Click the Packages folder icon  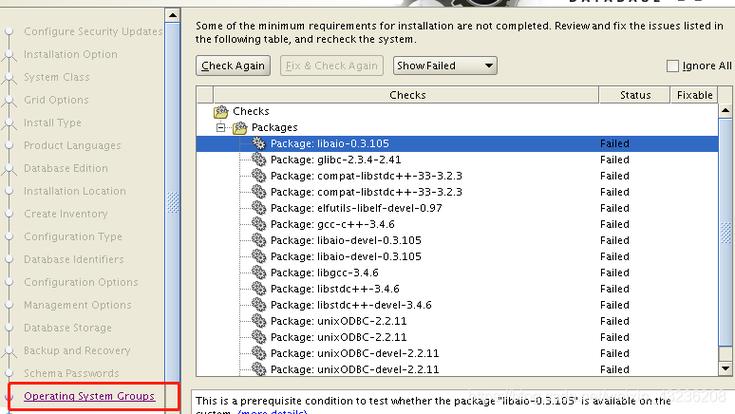240,128
